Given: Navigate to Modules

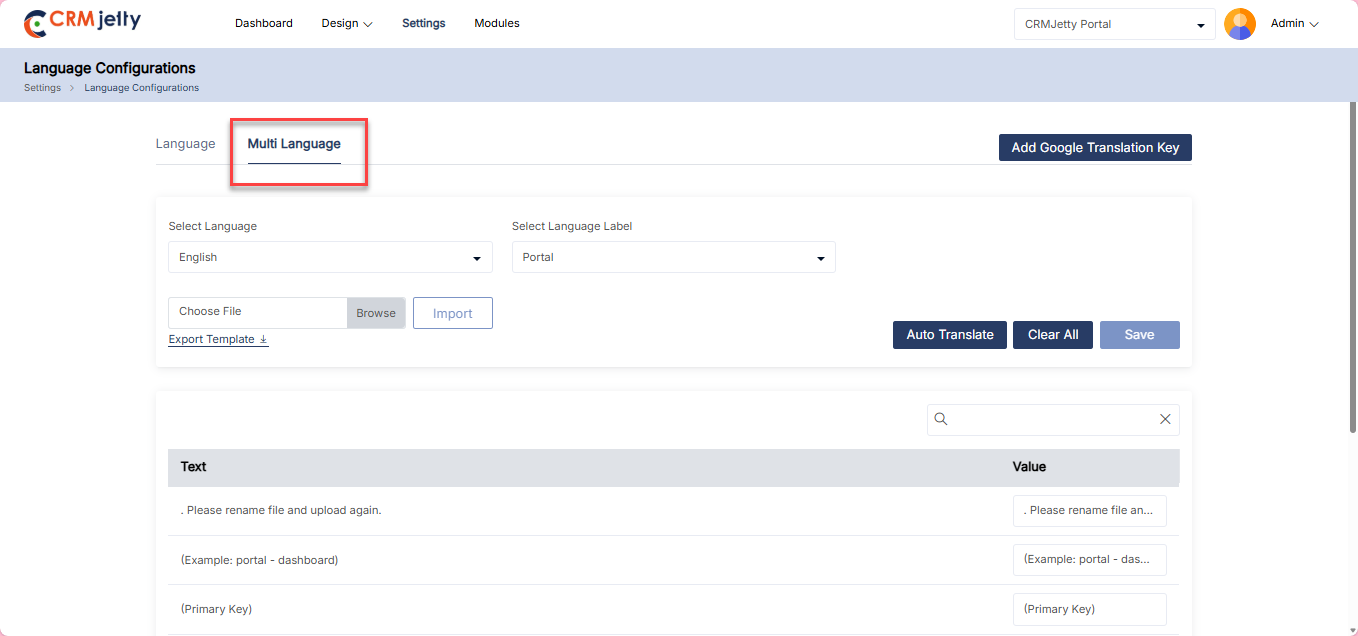Looking at the screenshot, I should [497, 23].
